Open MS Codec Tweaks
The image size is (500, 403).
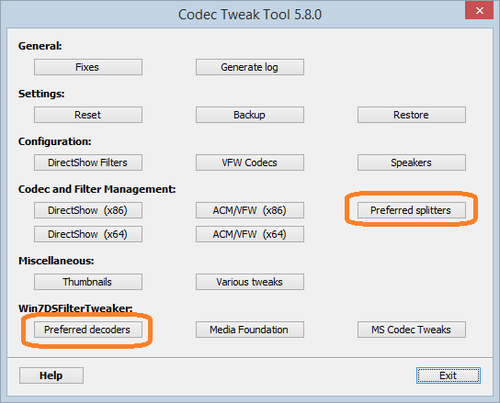(x=411, y=329)
